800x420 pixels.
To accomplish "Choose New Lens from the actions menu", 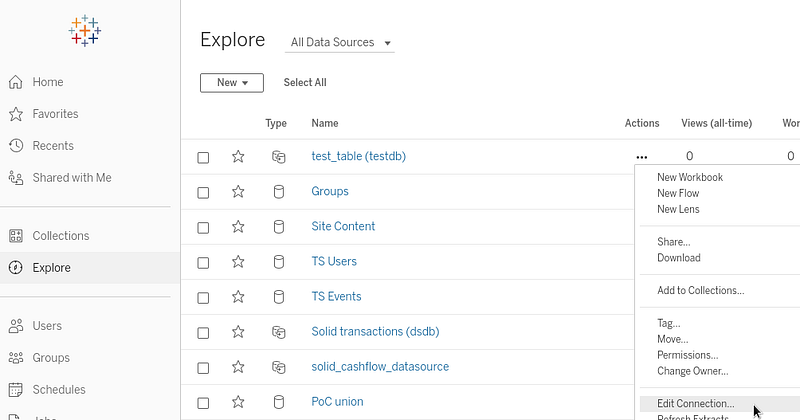I will (x=678, y=209).
